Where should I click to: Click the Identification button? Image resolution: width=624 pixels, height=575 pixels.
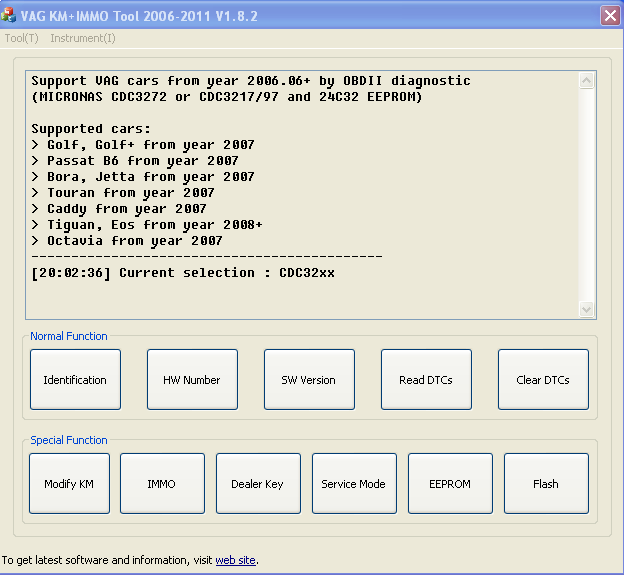pos(75,380)
